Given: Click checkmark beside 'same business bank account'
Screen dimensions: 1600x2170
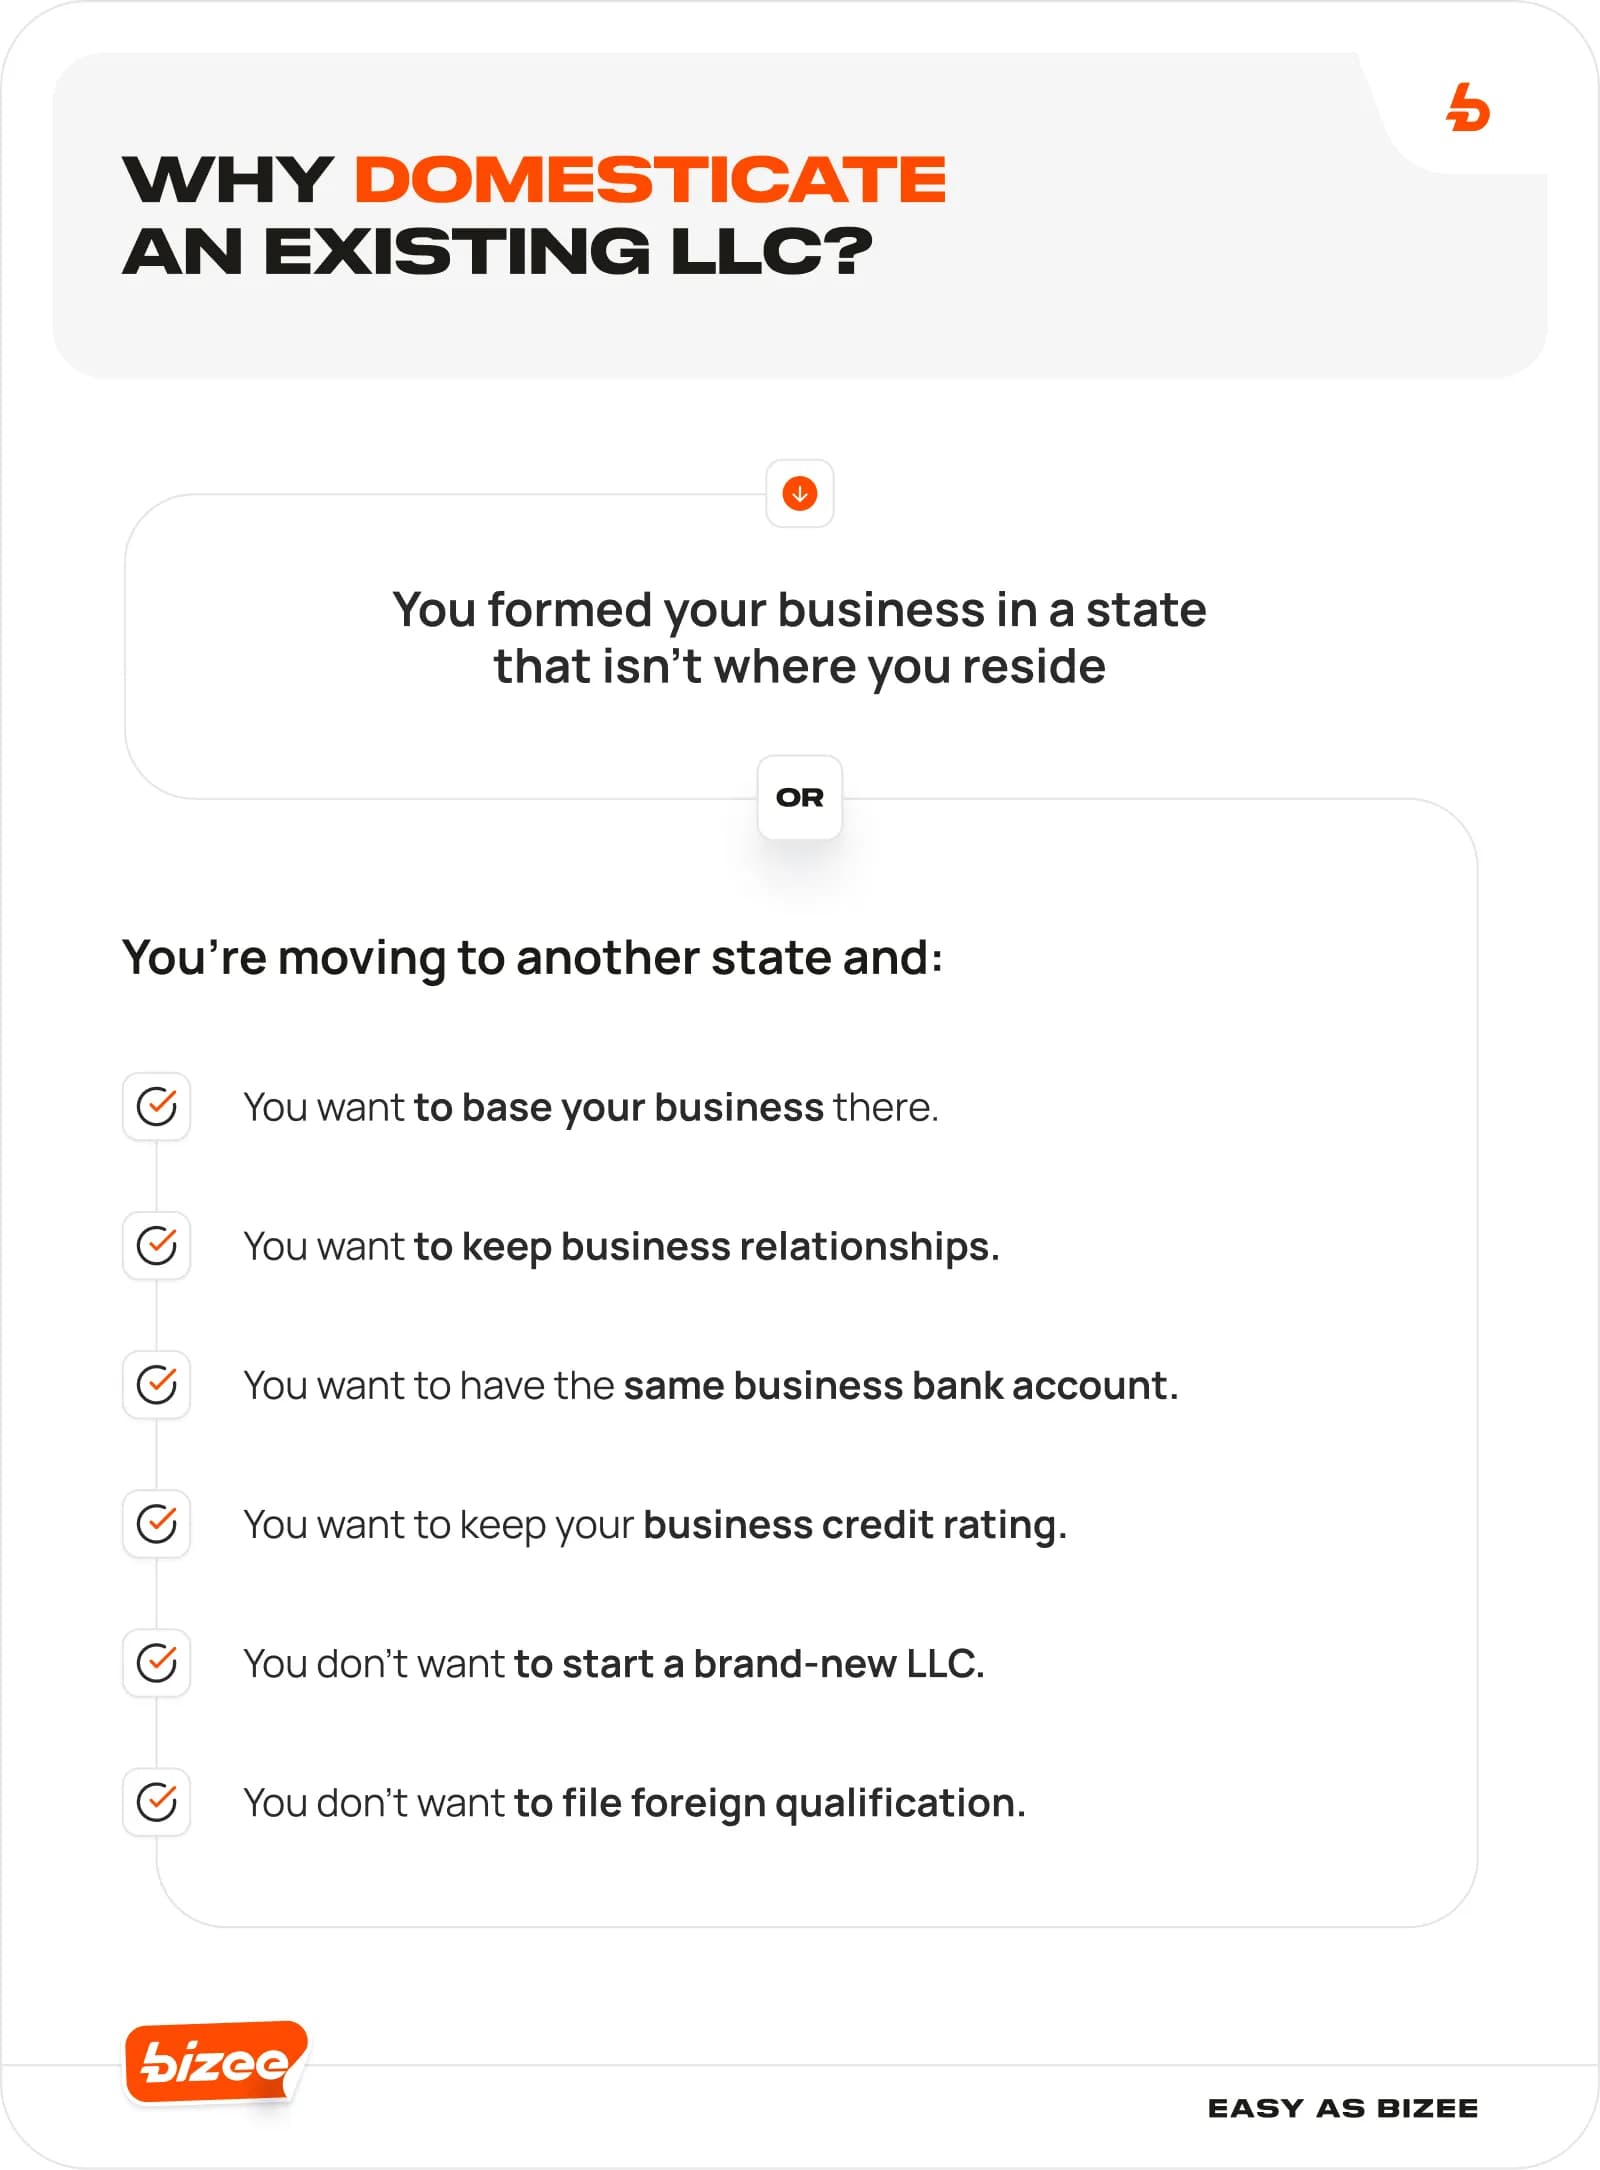Looking at the screenshot, I should pos(157,1384).
